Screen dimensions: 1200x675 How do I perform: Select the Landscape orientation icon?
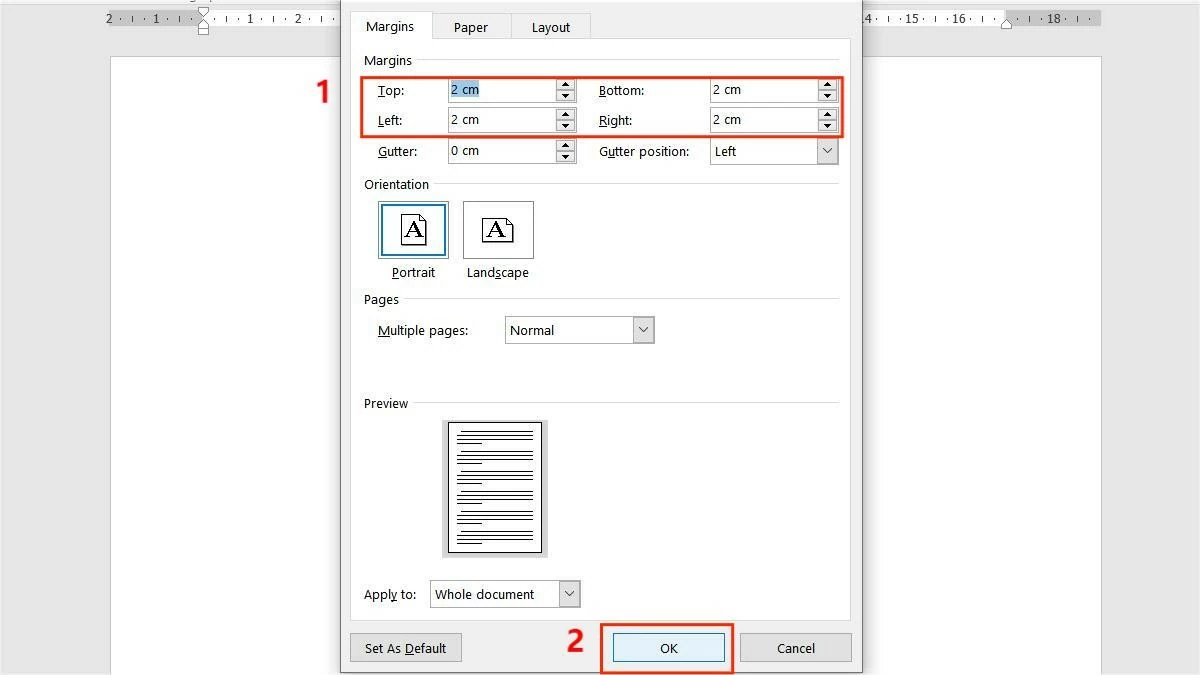[x=497, y=229]
